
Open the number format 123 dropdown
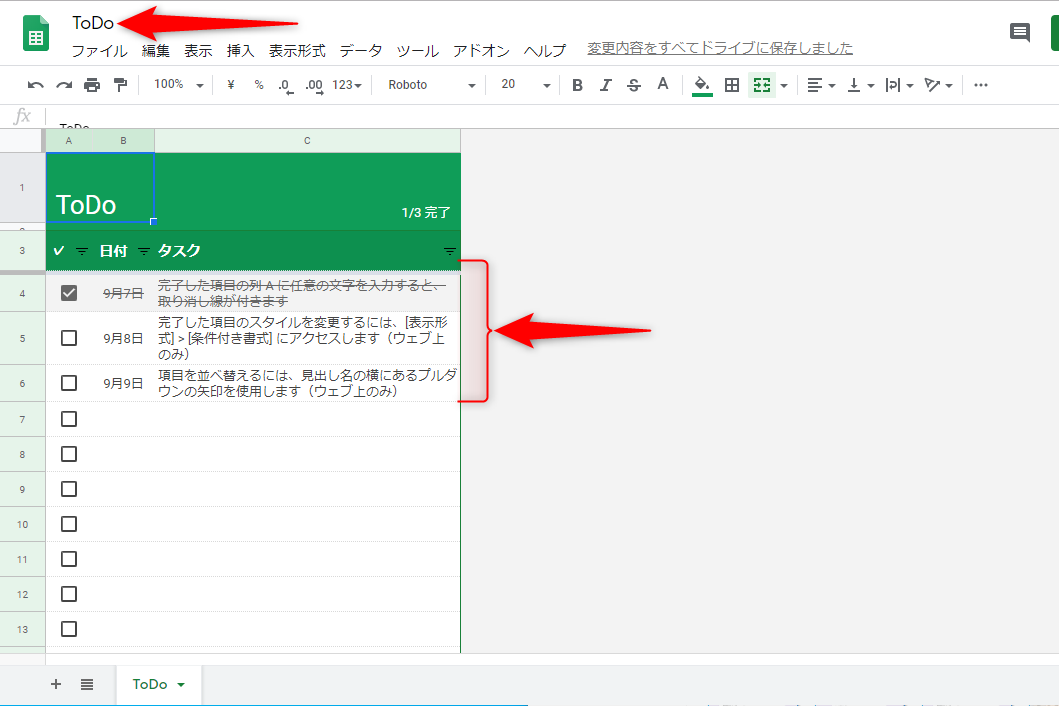coord(344,85)
